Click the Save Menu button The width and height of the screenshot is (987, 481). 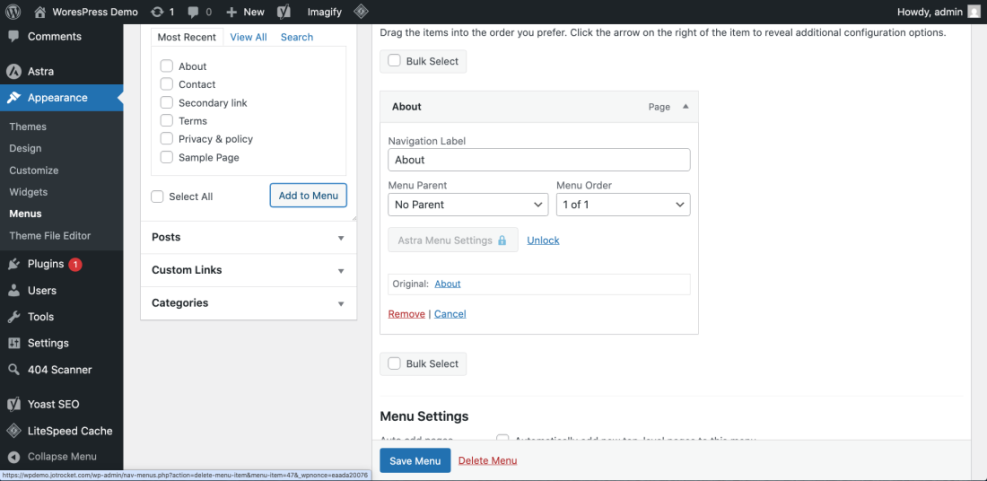tap(415, 460)
